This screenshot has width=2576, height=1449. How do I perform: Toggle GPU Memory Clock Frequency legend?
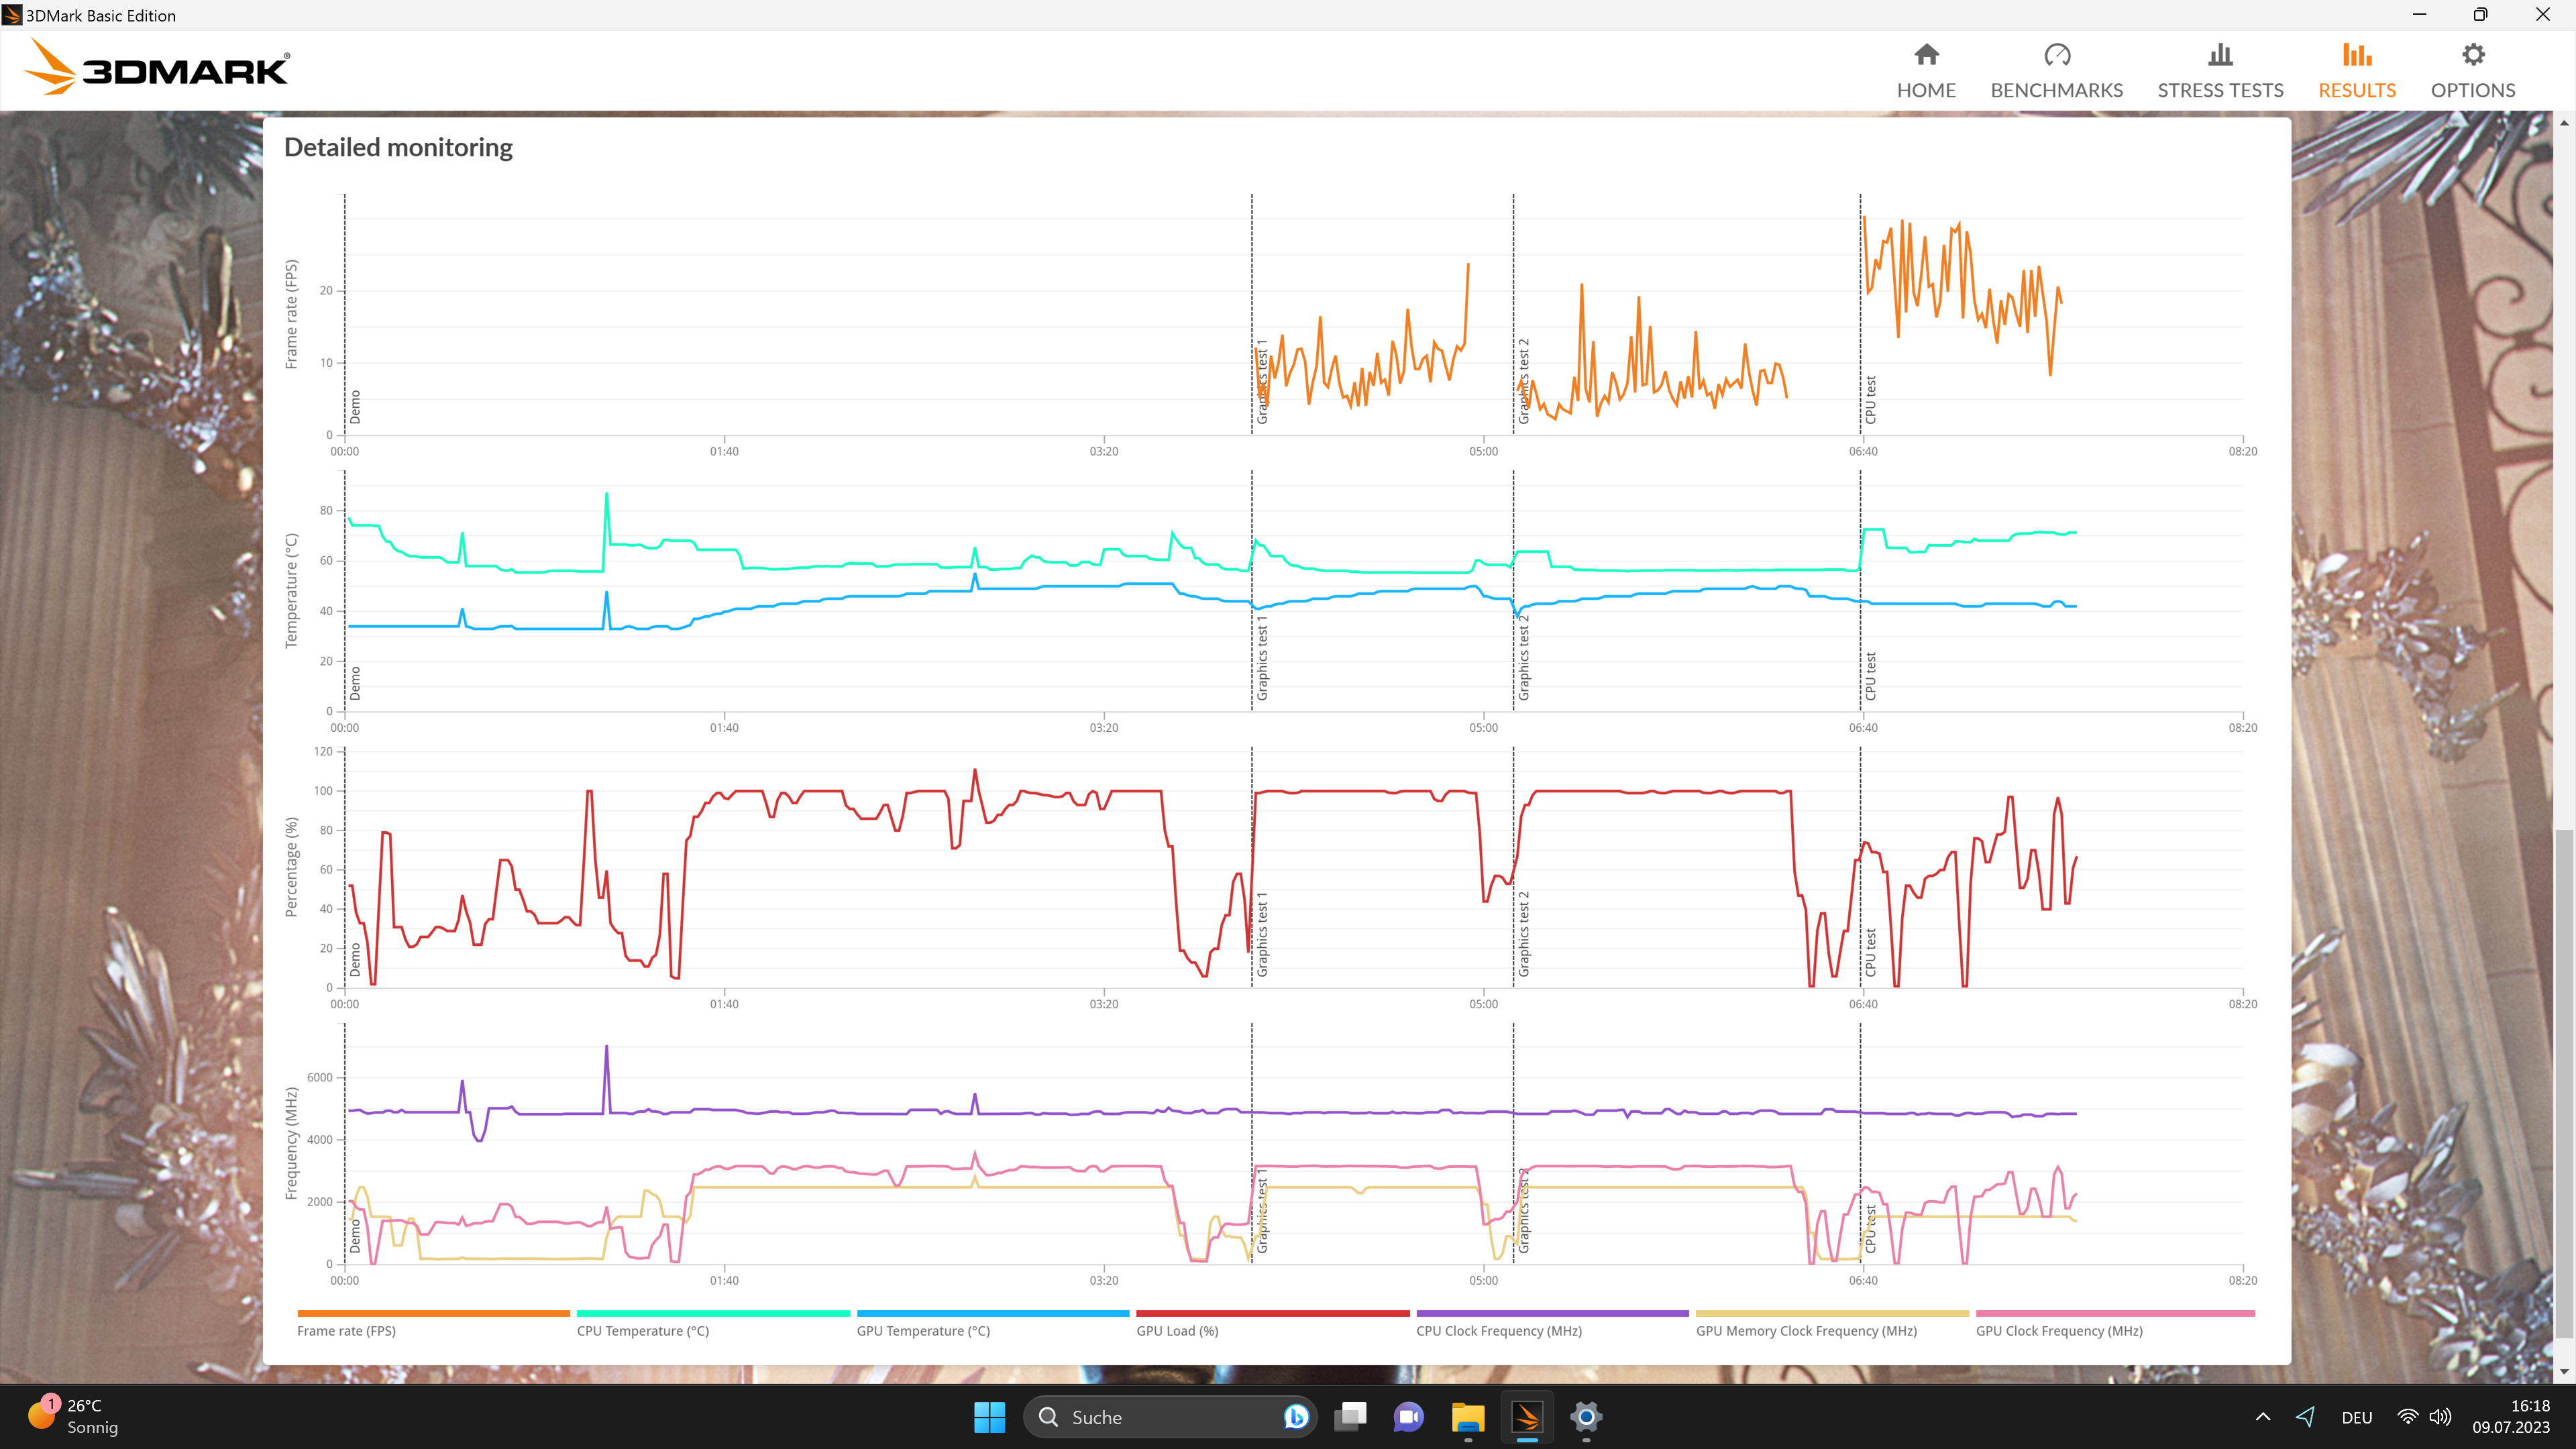pyautogui.click(x=1805, y=1330)
